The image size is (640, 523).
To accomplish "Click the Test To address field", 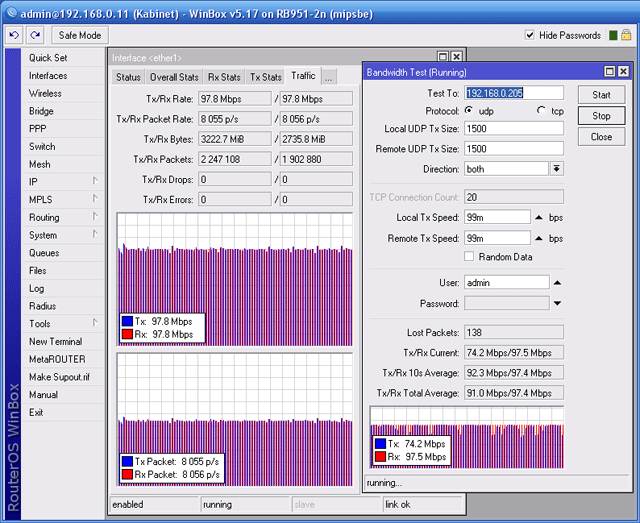I will click(514, 93).
